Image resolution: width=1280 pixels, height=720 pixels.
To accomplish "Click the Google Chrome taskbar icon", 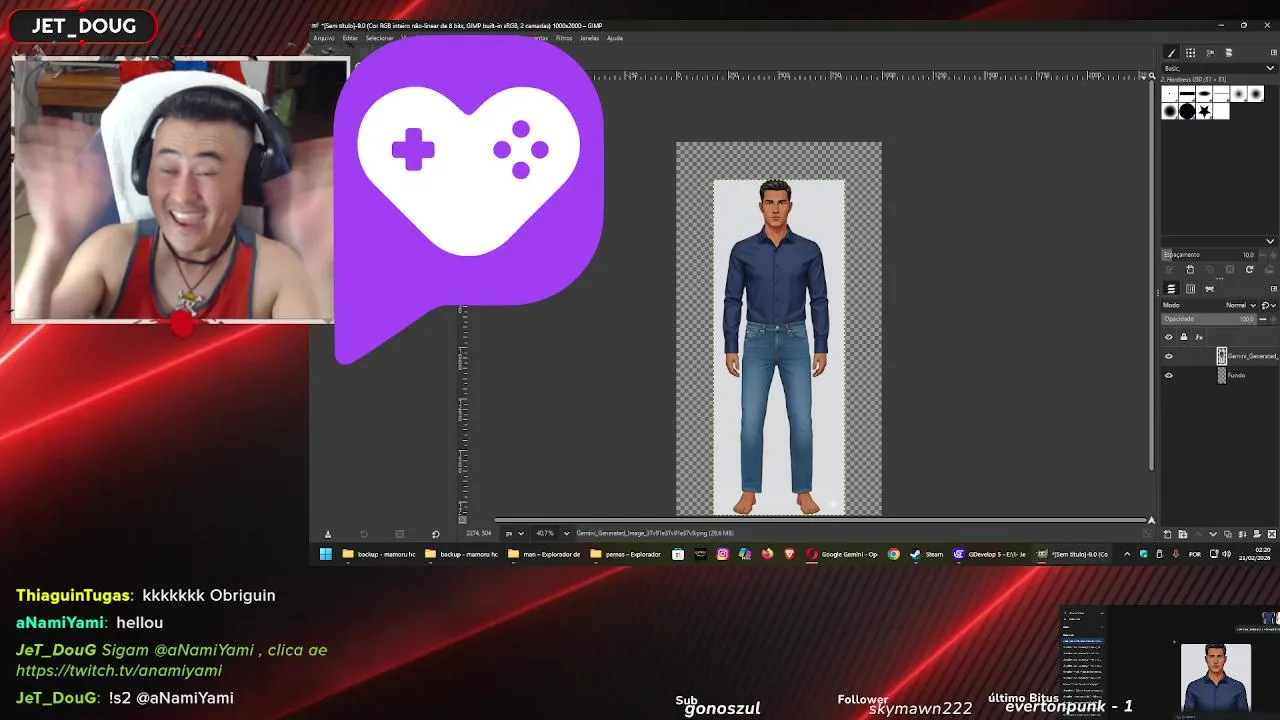I will point(893,554).
